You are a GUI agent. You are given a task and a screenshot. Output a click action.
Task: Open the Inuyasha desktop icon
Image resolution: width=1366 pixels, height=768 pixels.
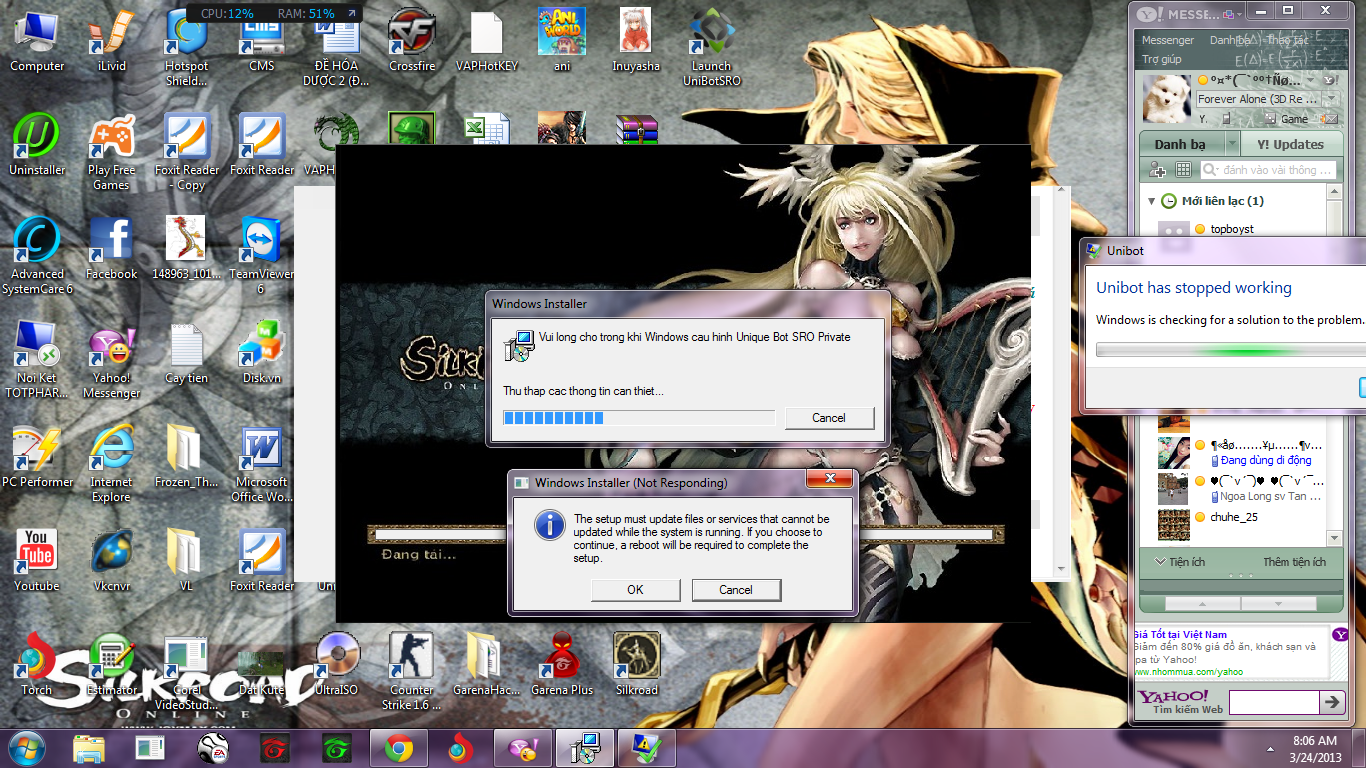(x=637, y=42)
